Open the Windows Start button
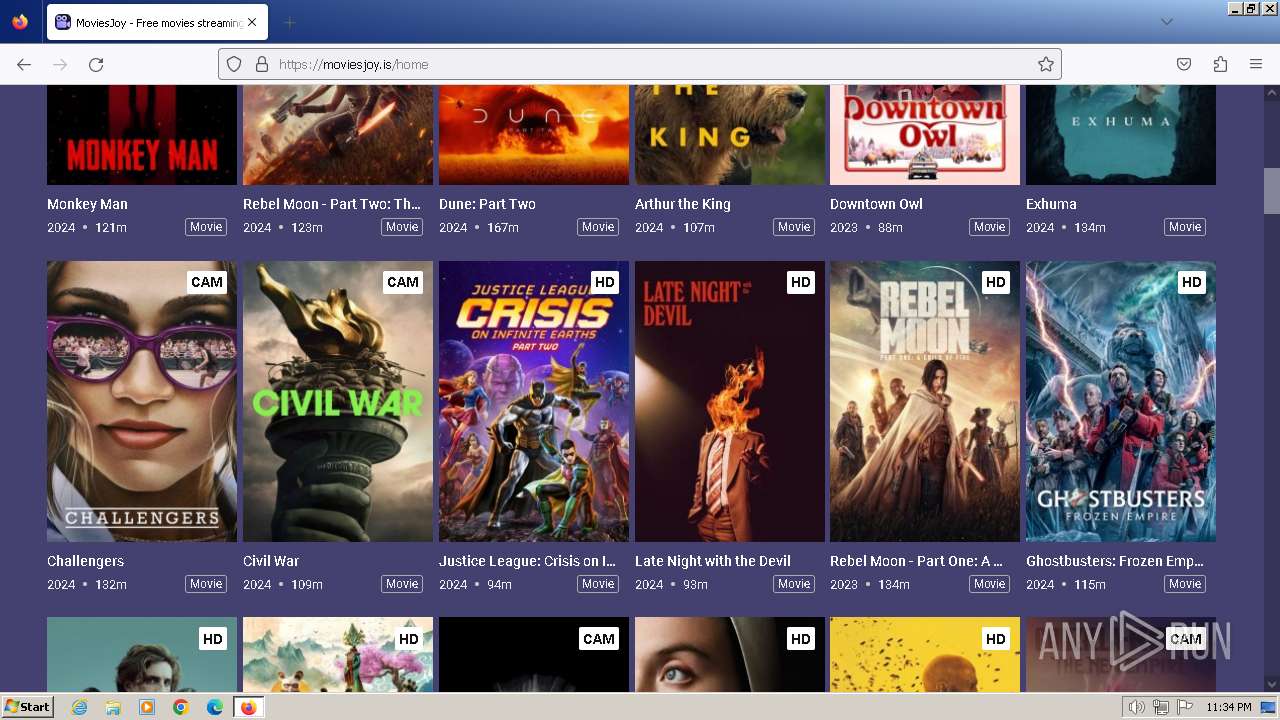Image resolution: width=1280 pixels, height=720 pixels. pyautogui.click(x=28, y=707)
